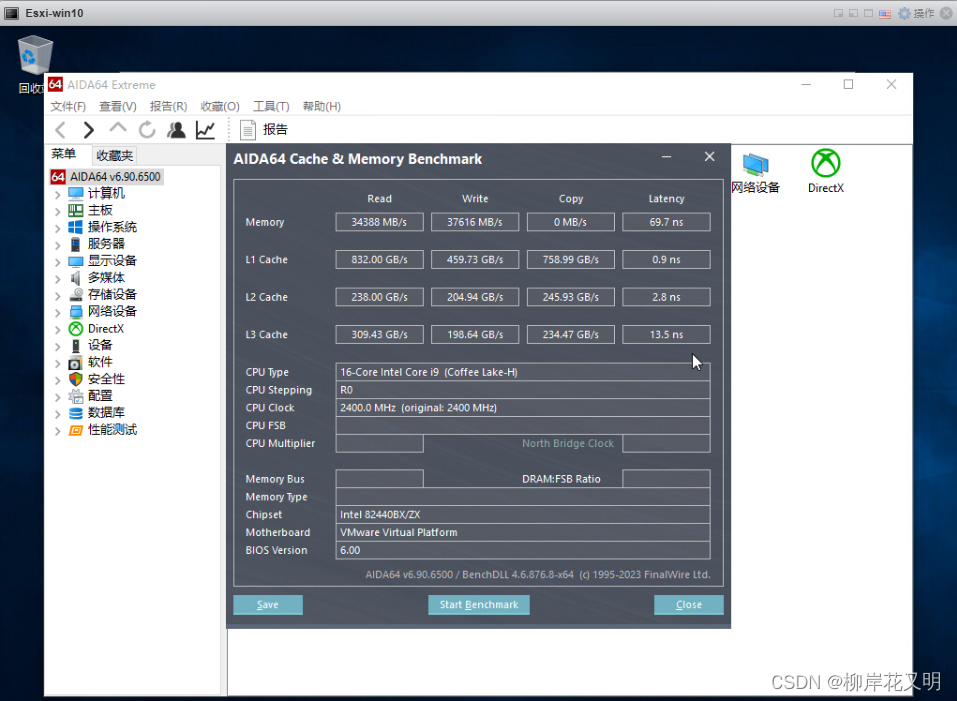
Task: Click L3 Cache Latency value 13.5 ns
Action: (x=666, y=334)
